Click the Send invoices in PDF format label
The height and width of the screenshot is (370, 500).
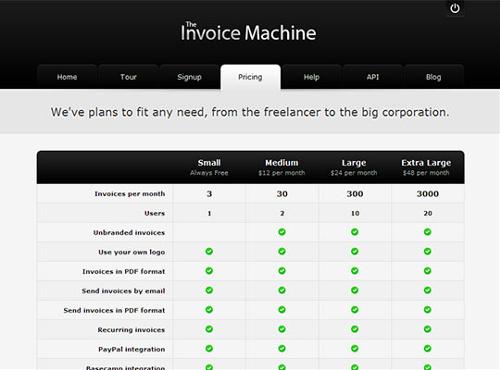coord(114,310)
